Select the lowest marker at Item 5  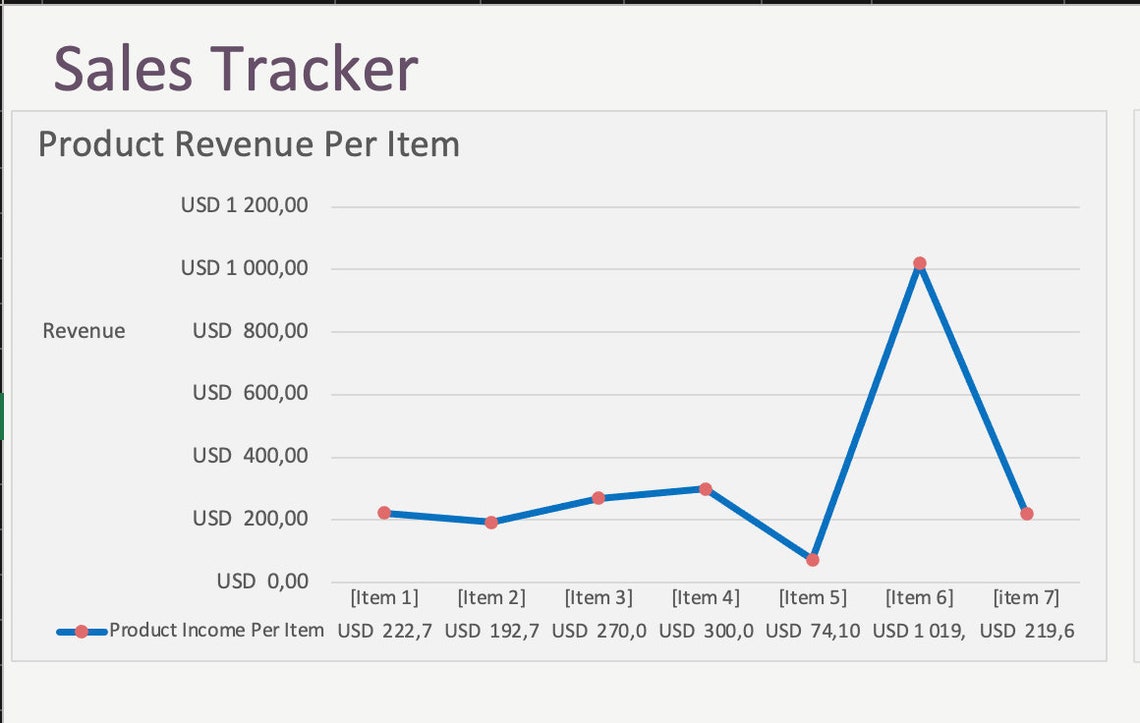813,560
